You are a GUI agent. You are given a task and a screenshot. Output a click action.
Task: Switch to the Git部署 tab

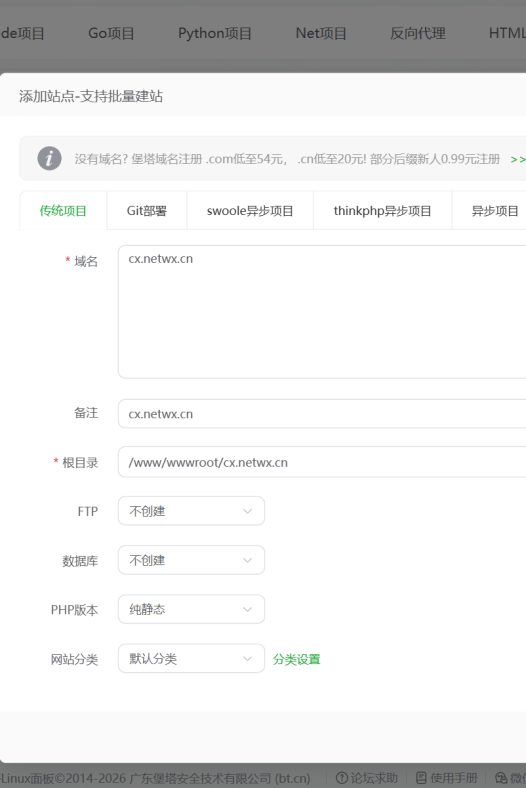coord(147,211)
